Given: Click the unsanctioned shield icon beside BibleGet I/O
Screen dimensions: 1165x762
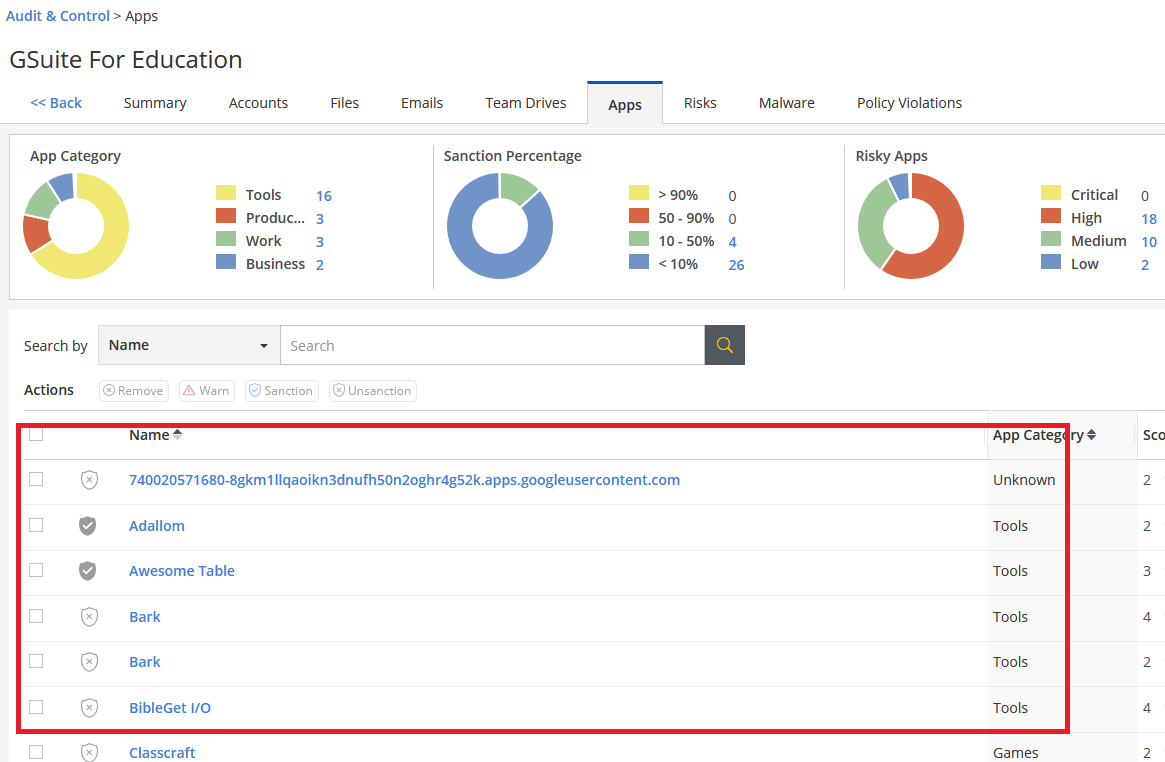Looking at the screenshot, I should (89, 708).
